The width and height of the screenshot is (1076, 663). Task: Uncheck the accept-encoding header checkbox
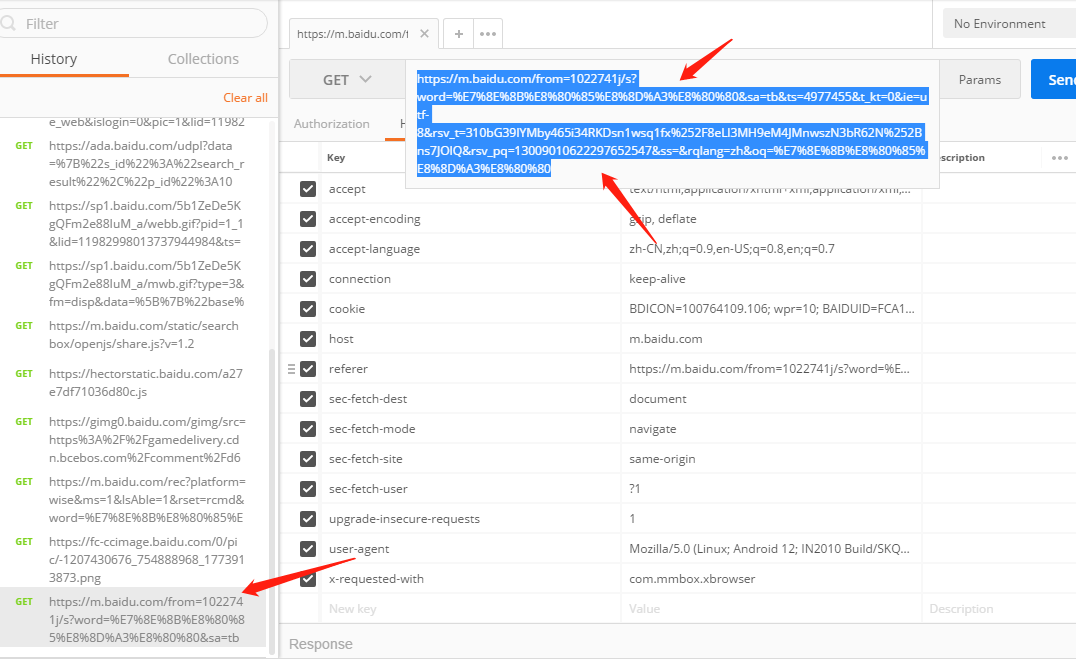[308, 219]
